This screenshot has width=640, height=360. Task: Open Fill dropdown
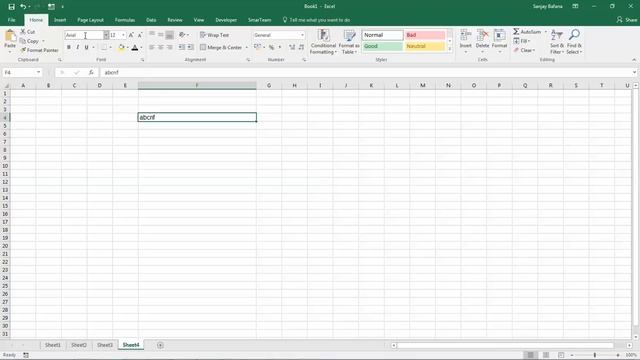click(522, 41)
